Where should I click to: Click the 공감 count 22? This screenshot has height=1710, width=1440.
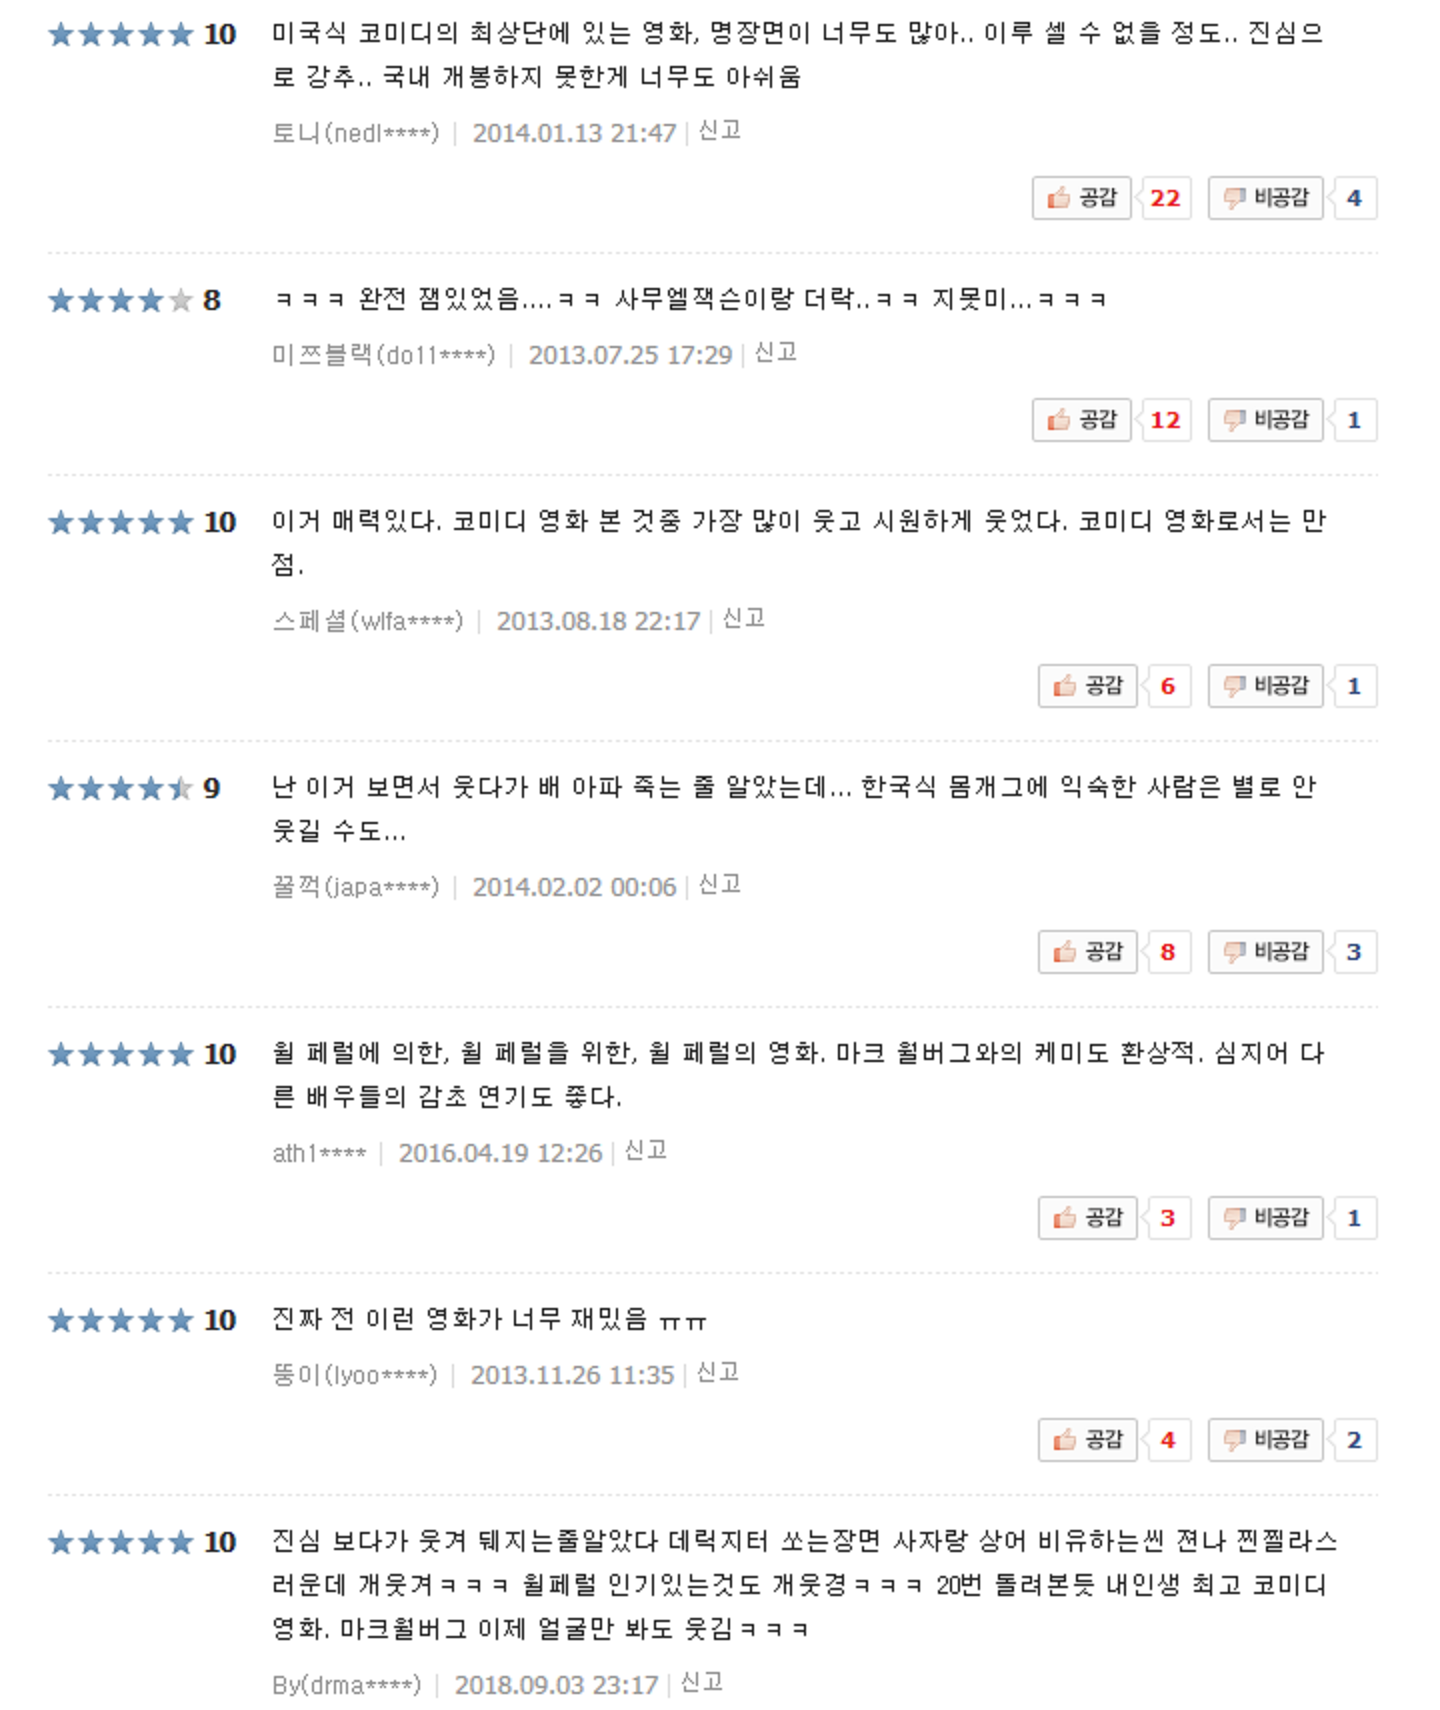[x=1165, y=198]
